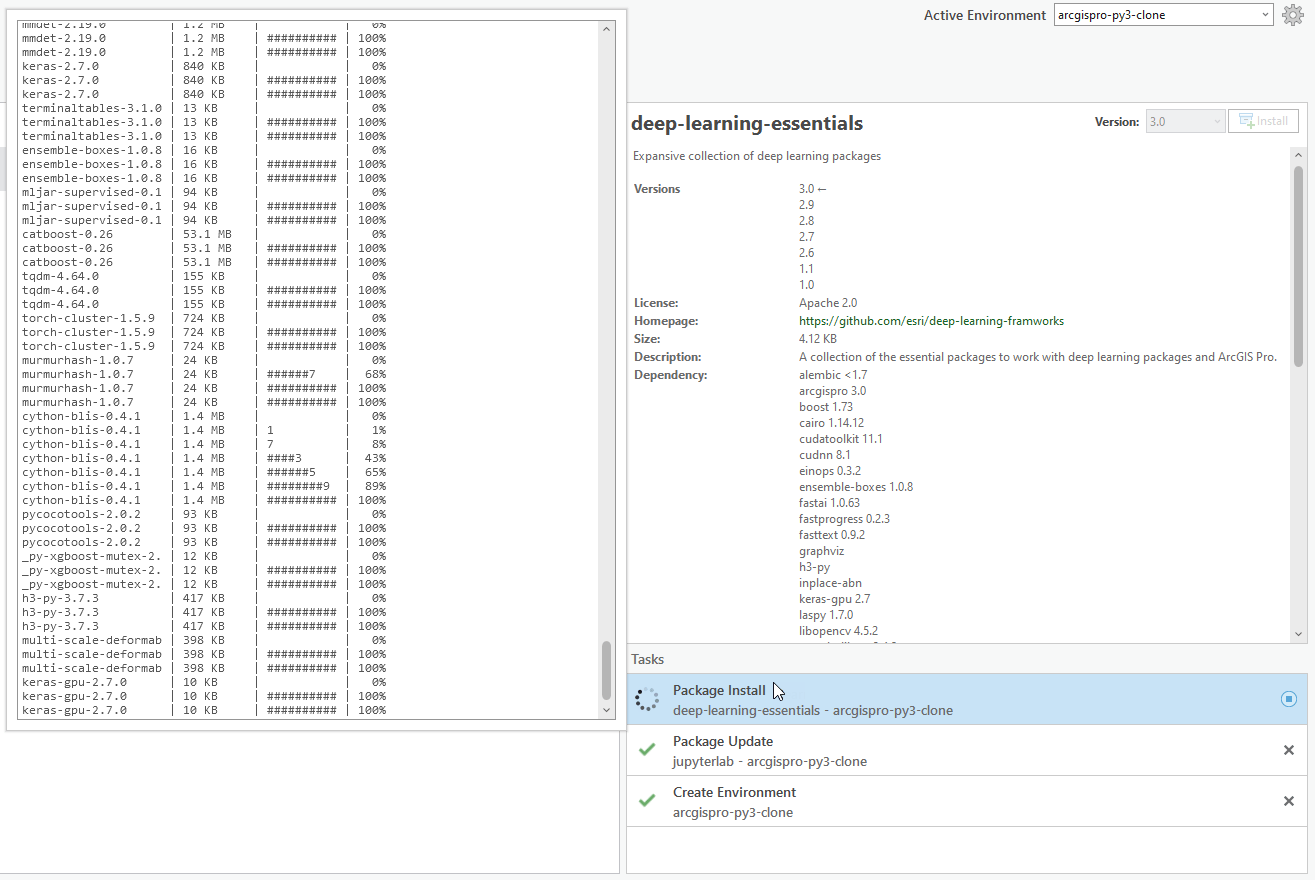Click the ensemble-boxes 1.0.8 dependency
1315x880 pixels.
click(x=856, y=487)
